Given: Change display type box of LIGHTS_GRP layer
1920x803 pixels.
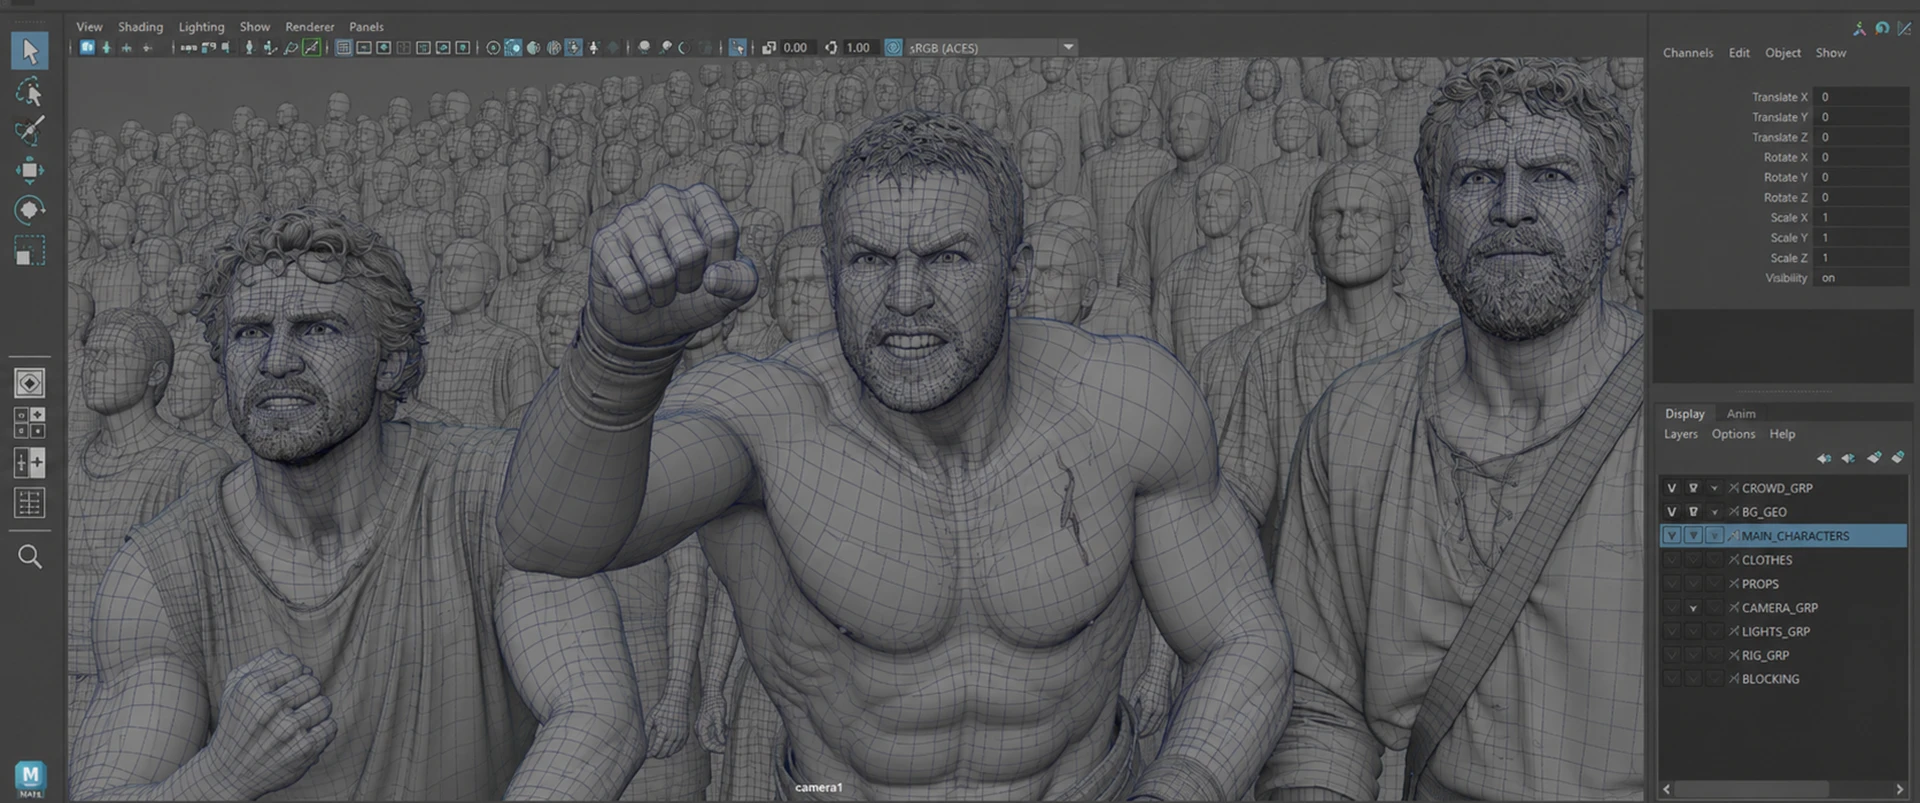Looking at the screenshot, I should 1714,632.
